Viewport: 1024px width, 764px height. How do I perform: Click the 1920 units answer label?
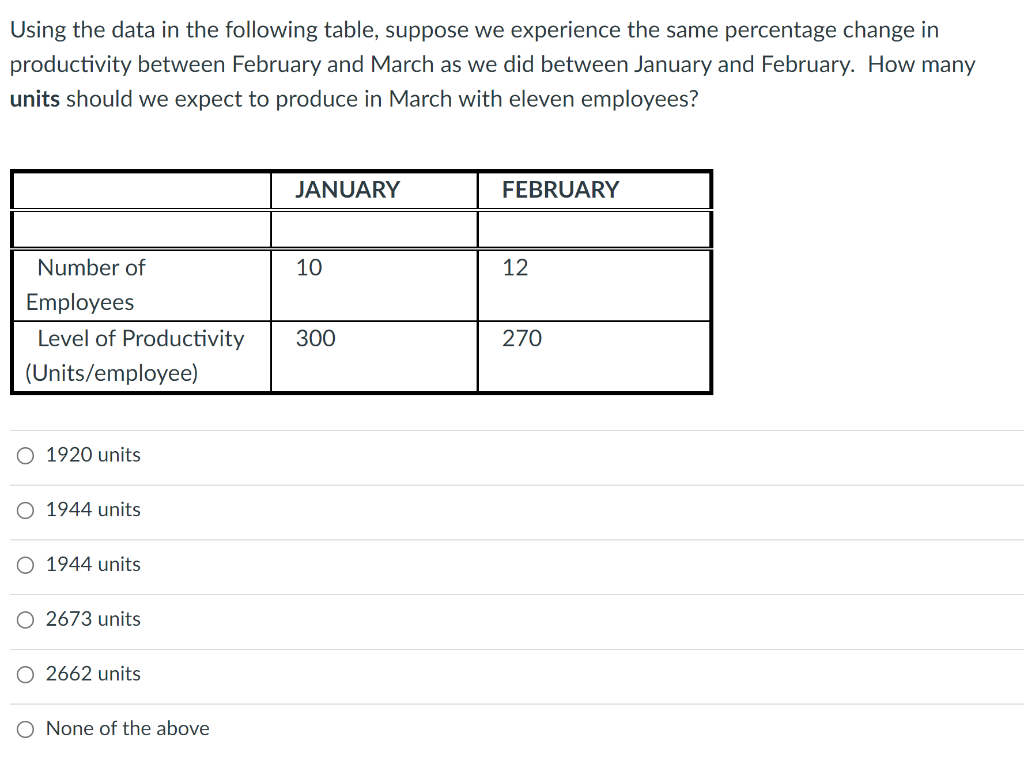(x=92, y=455)
